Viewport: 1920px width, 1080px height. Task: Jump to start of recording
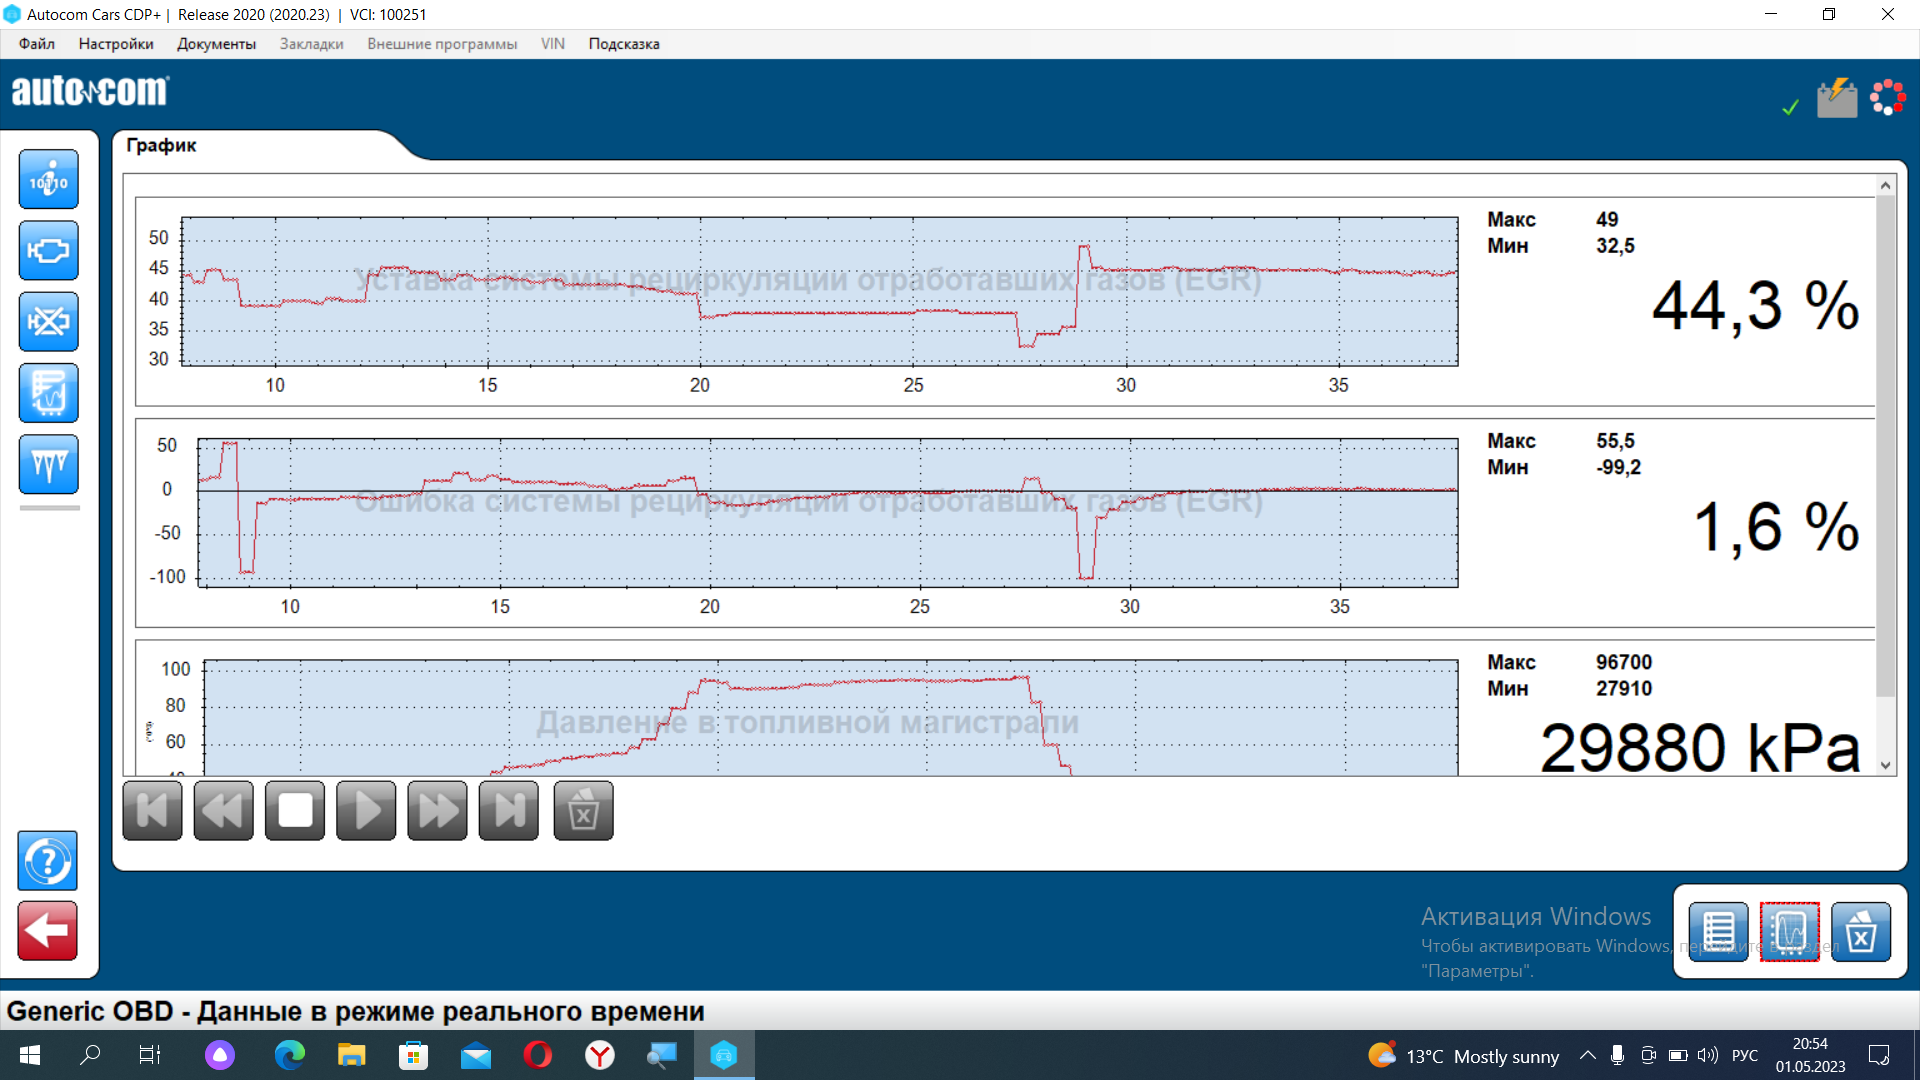tap(152, 810)
